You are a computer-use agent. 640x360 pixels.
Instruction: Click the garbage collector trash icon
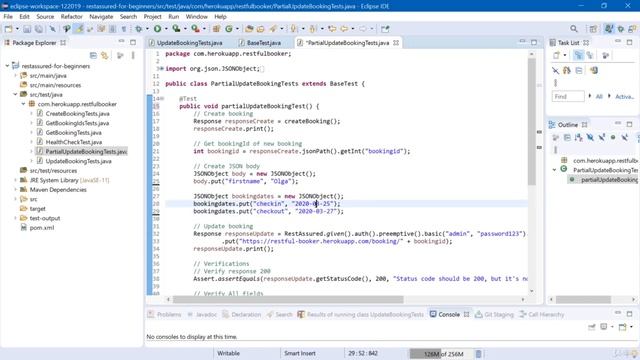tap(478, 353)
